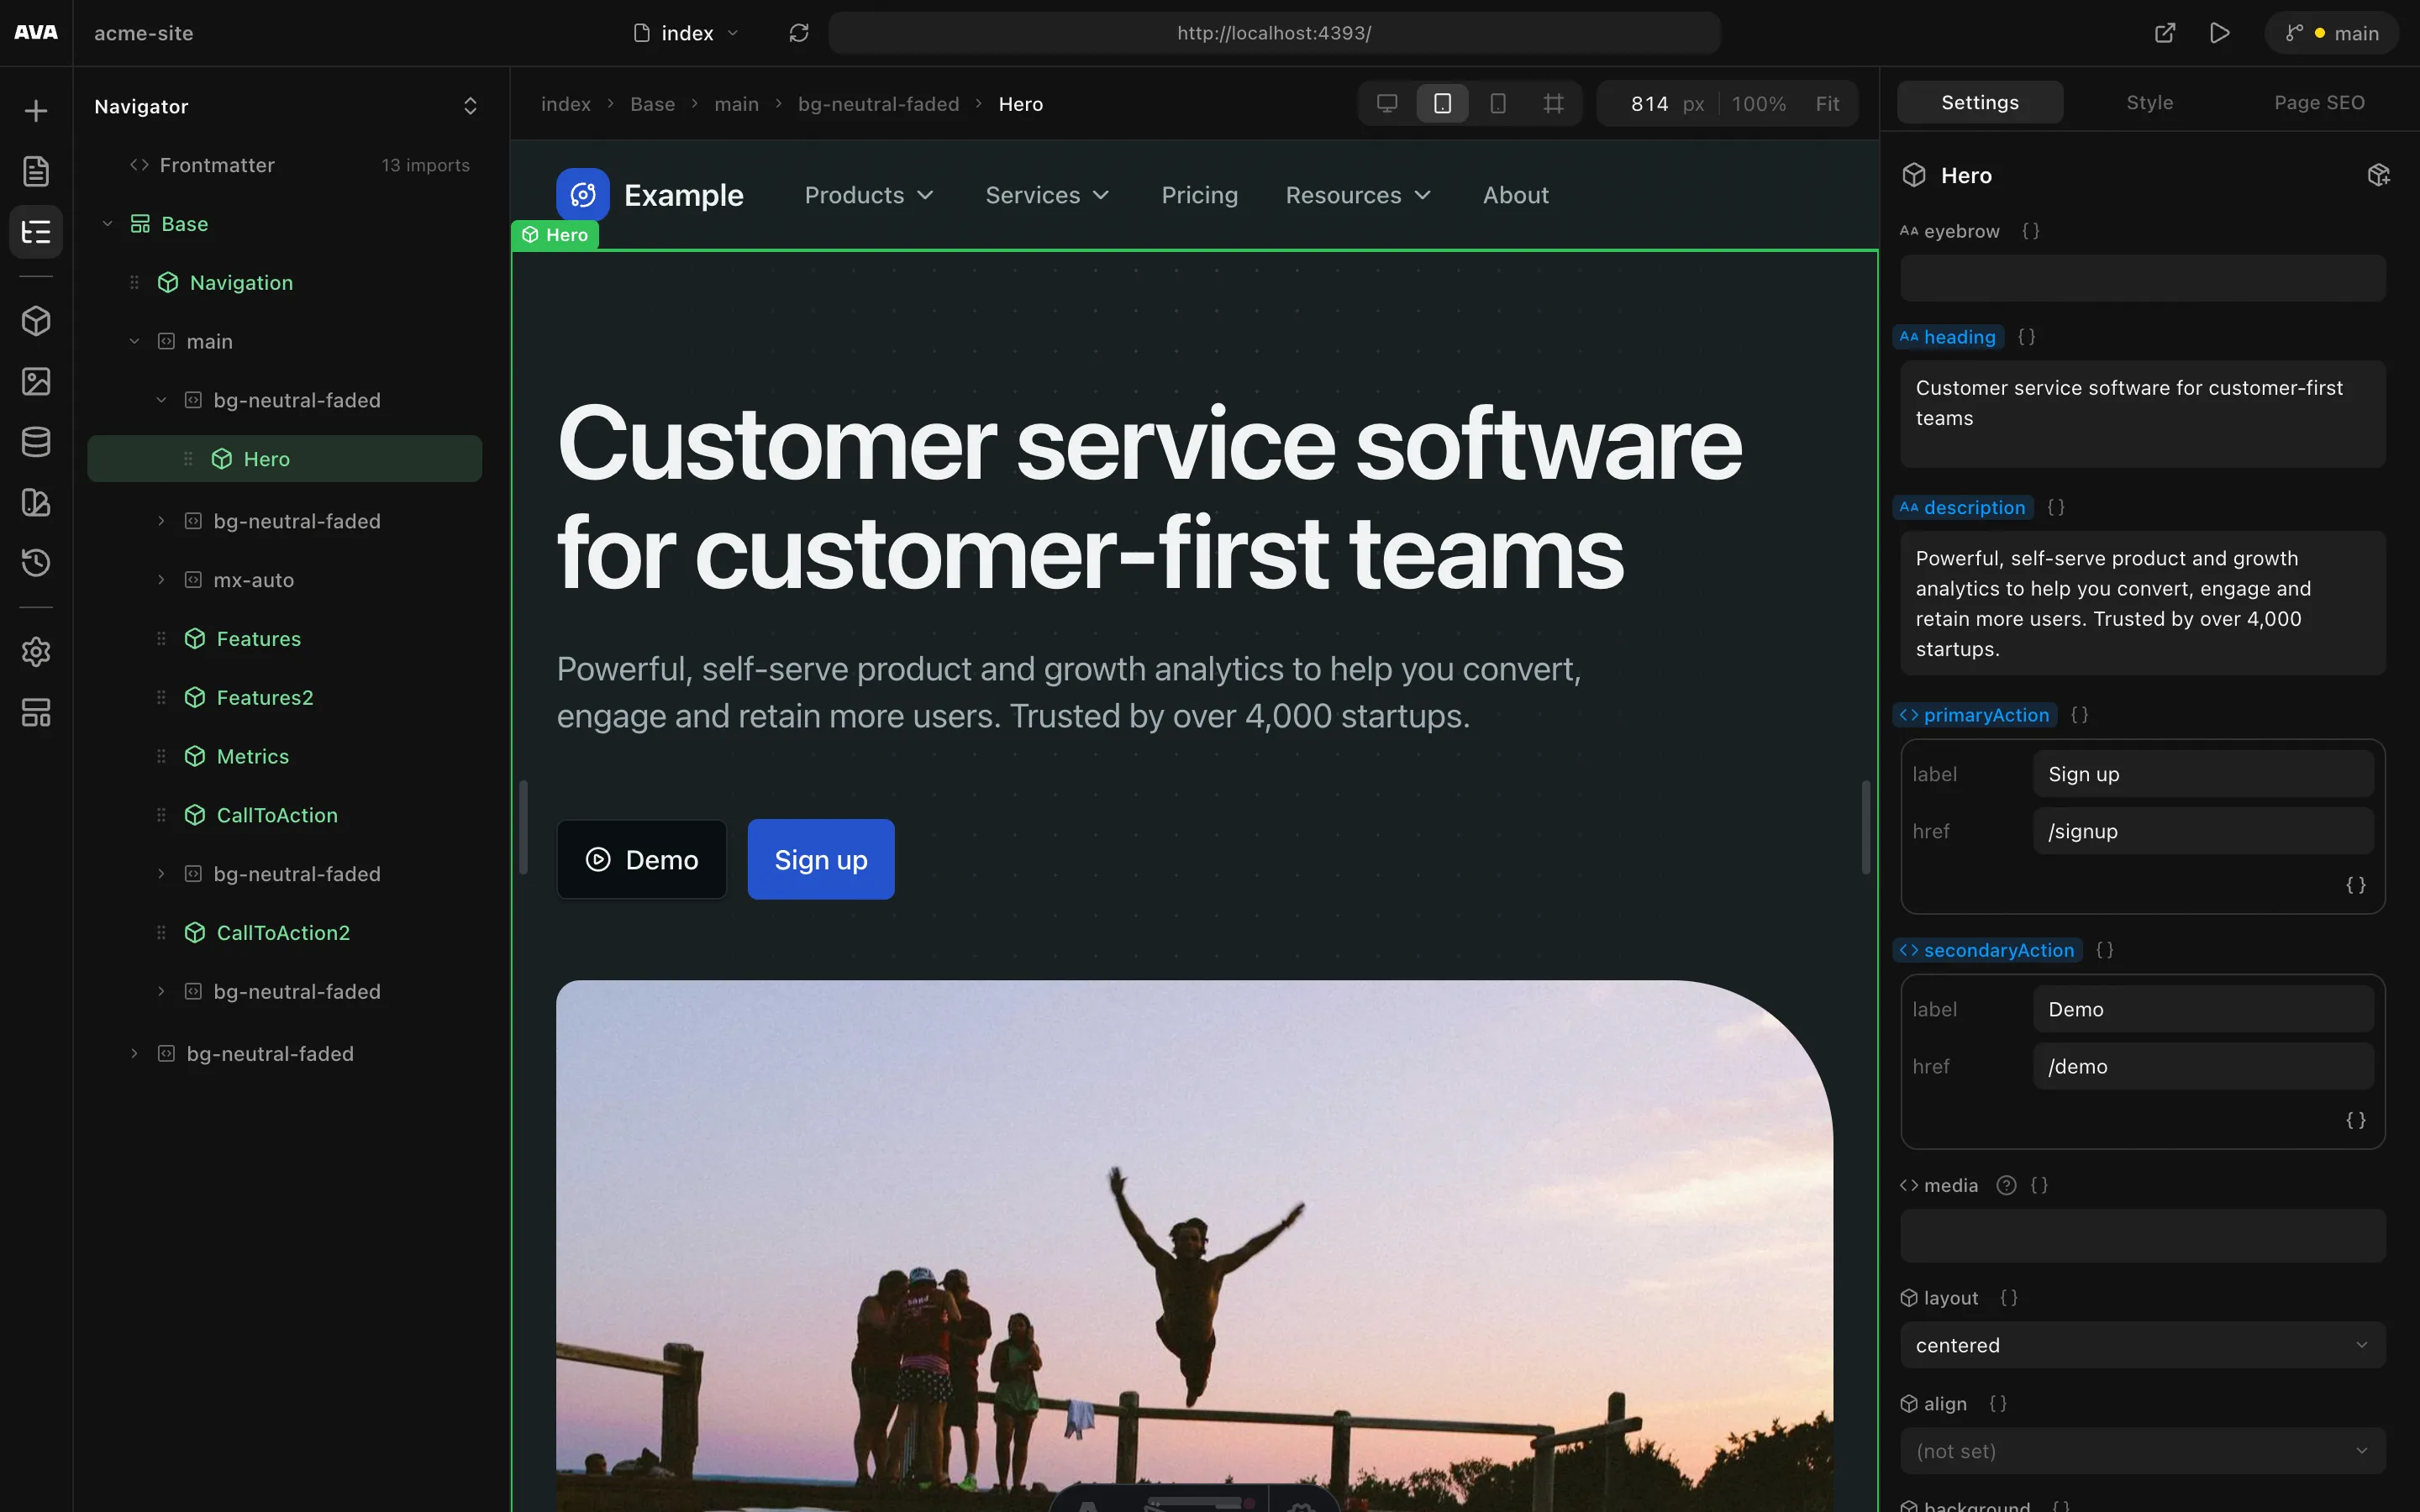Toggle eyebrow expression braces

[x=2030, y=231]
